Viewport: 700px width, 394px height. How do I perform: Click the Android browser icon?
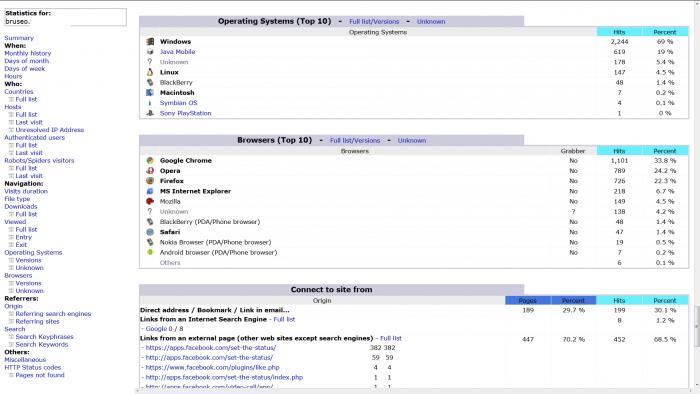150,253
